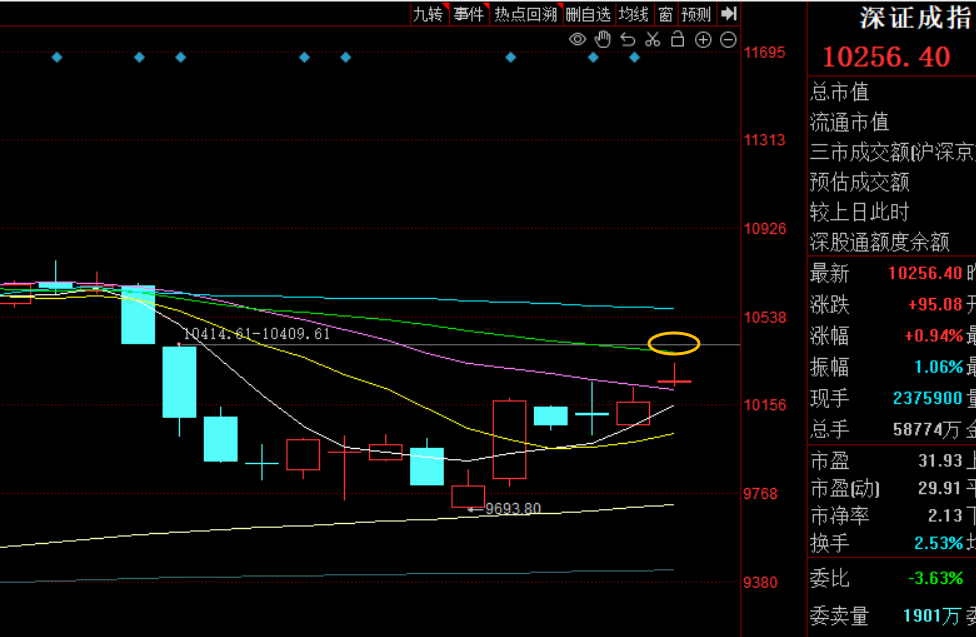The image size is (976, 637).
Task: Select the 深证成指 index title
Action: click(x=915, y=18)
